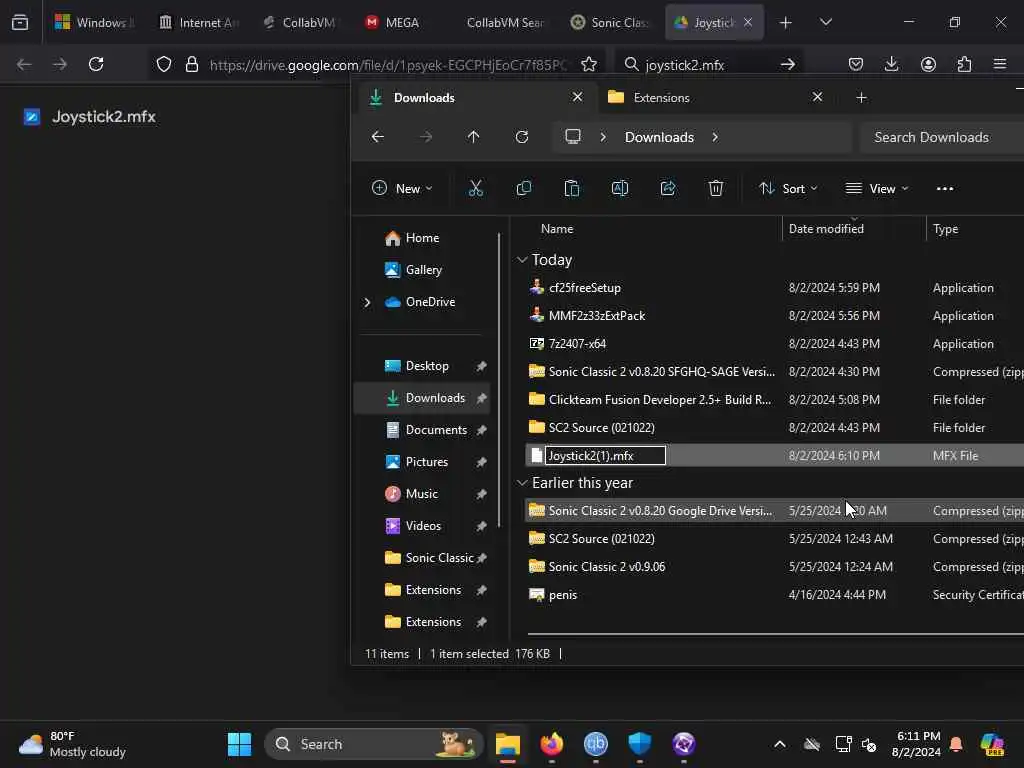Click the Up folder arrow in Explorer

(x=473, y=137)
